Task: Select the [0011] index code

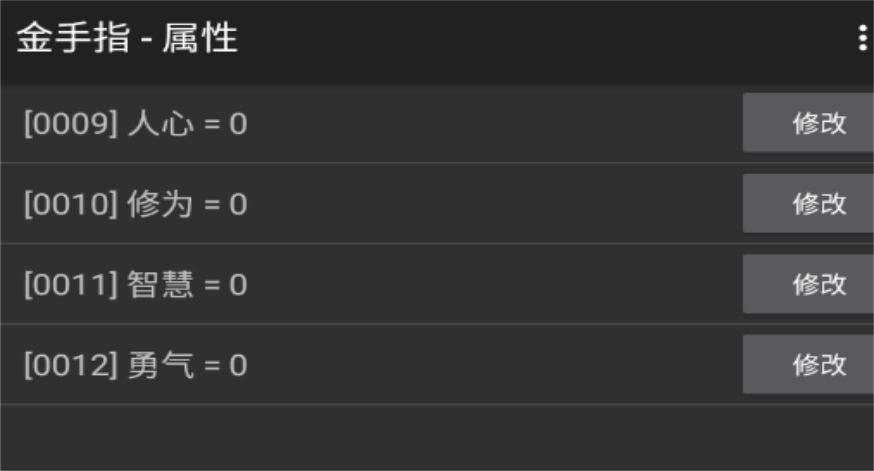Action: (70, 286)
